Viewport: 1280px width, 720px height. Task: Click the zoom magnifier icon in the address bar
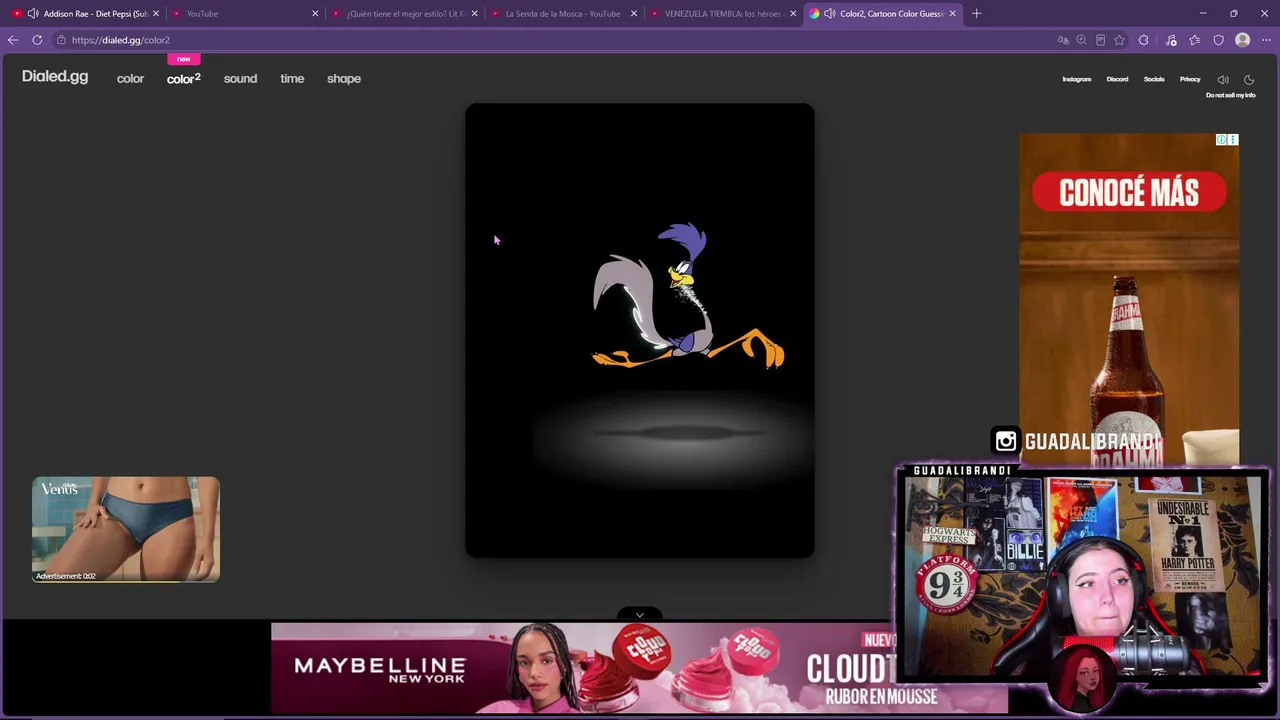(x=1081, y=40)
